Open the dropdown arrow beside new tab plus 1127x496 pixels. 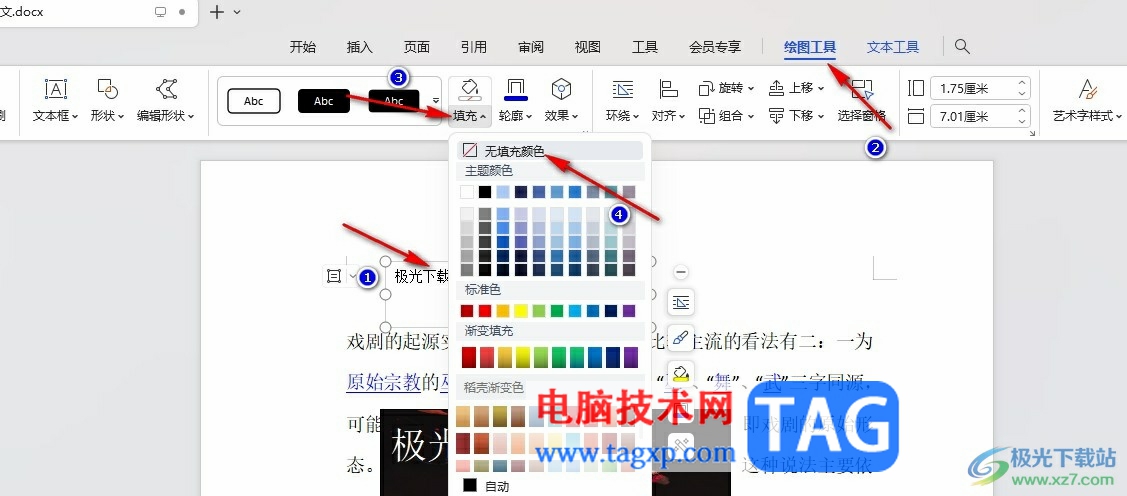coord(238,12)
